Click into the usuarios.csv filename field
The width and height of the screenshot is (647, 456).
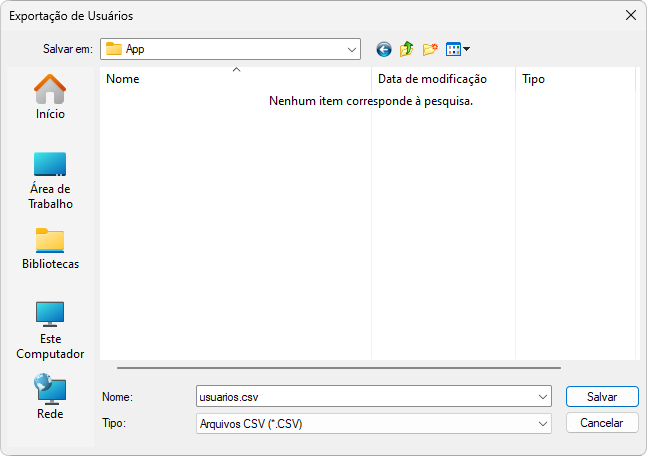[365, 397]
